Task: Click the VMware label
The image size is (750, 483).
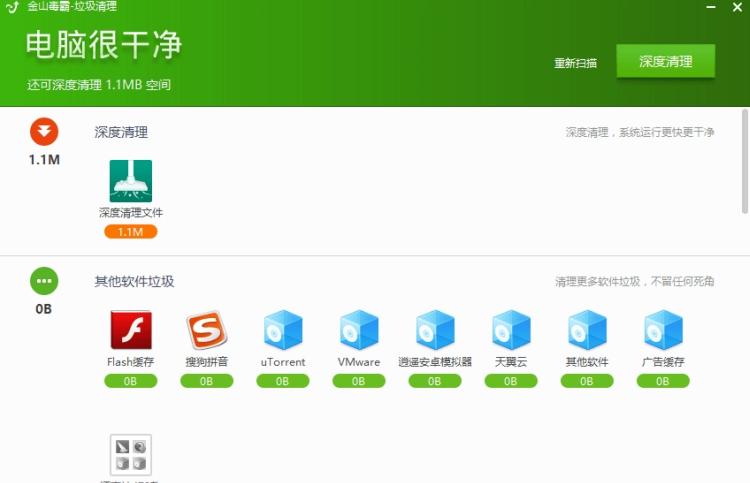Action: click(359, 362)
